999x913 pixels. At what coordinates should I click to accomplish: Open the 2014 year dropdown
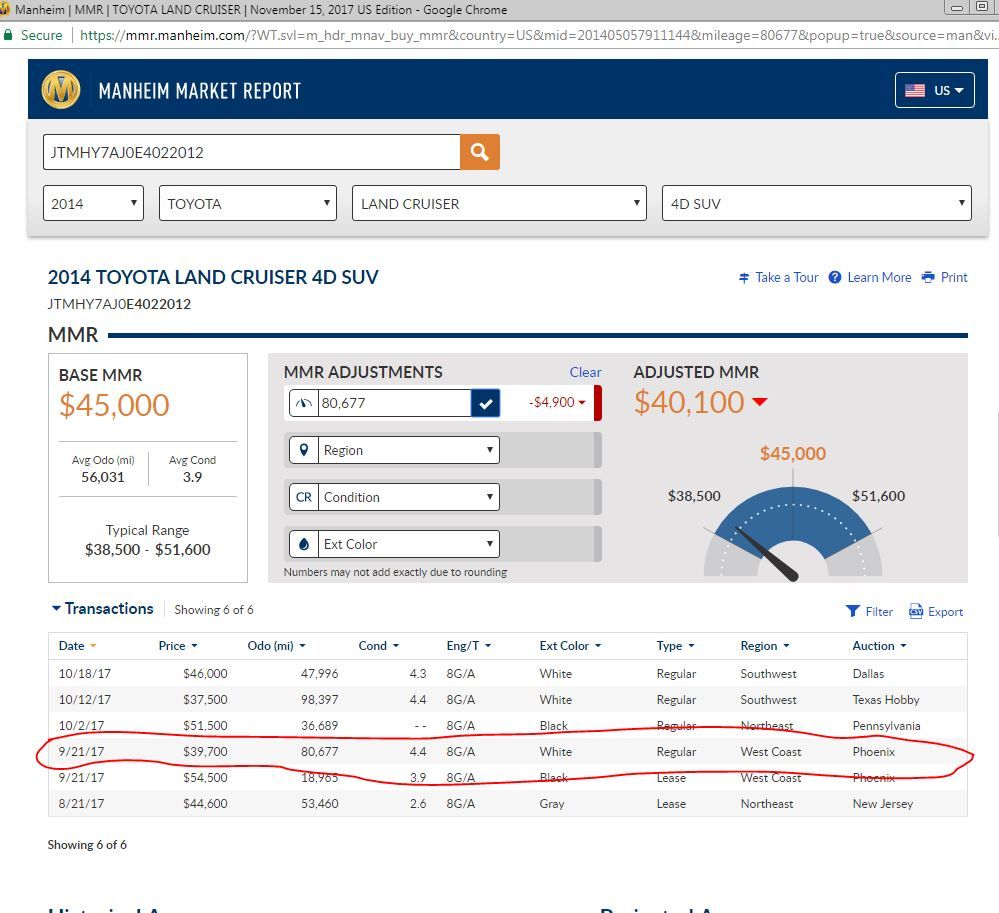[x=94, y=203]
